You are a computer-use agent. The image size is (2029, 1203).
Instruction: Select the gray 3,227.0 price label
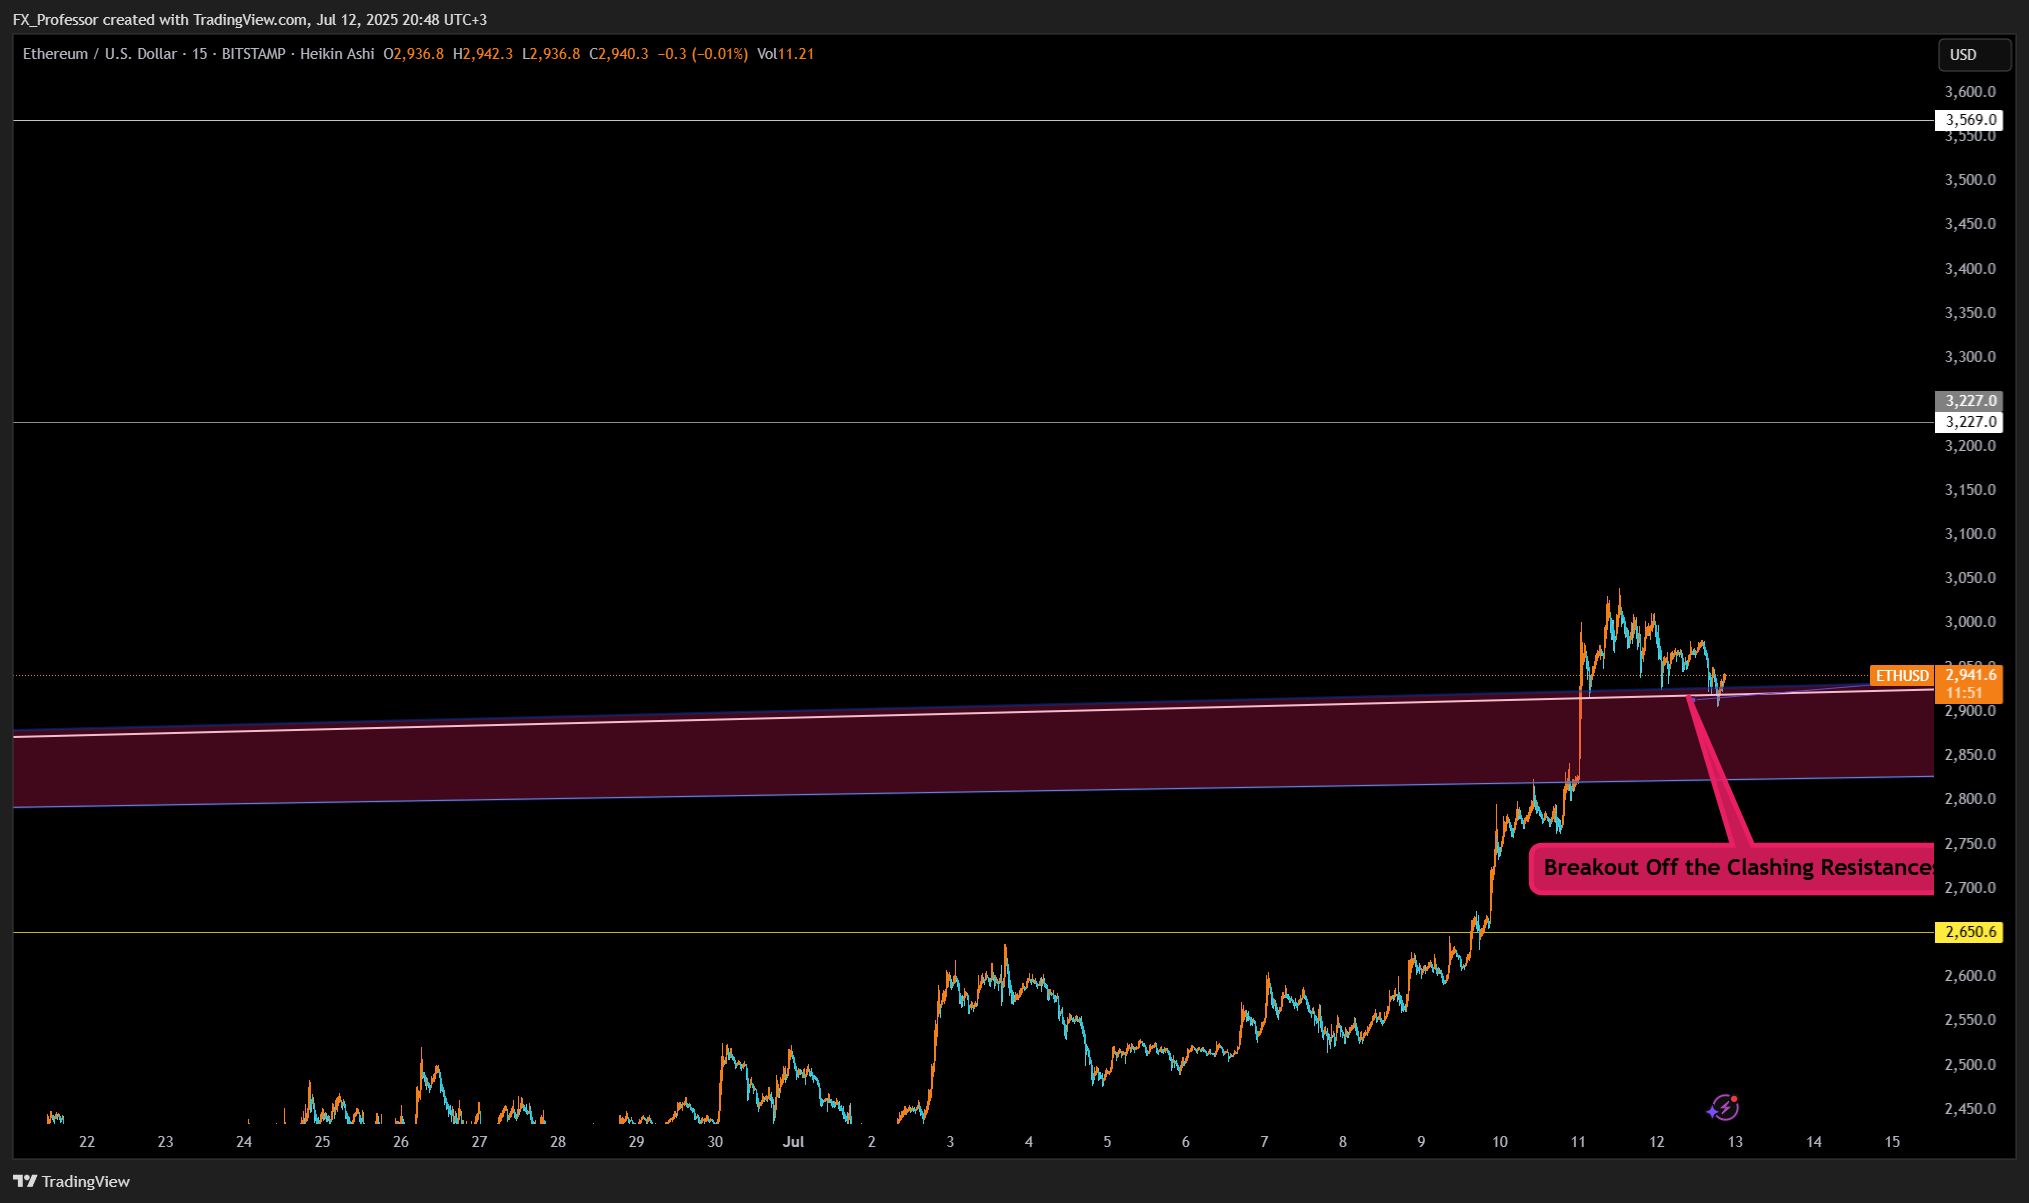(1969, 401)
